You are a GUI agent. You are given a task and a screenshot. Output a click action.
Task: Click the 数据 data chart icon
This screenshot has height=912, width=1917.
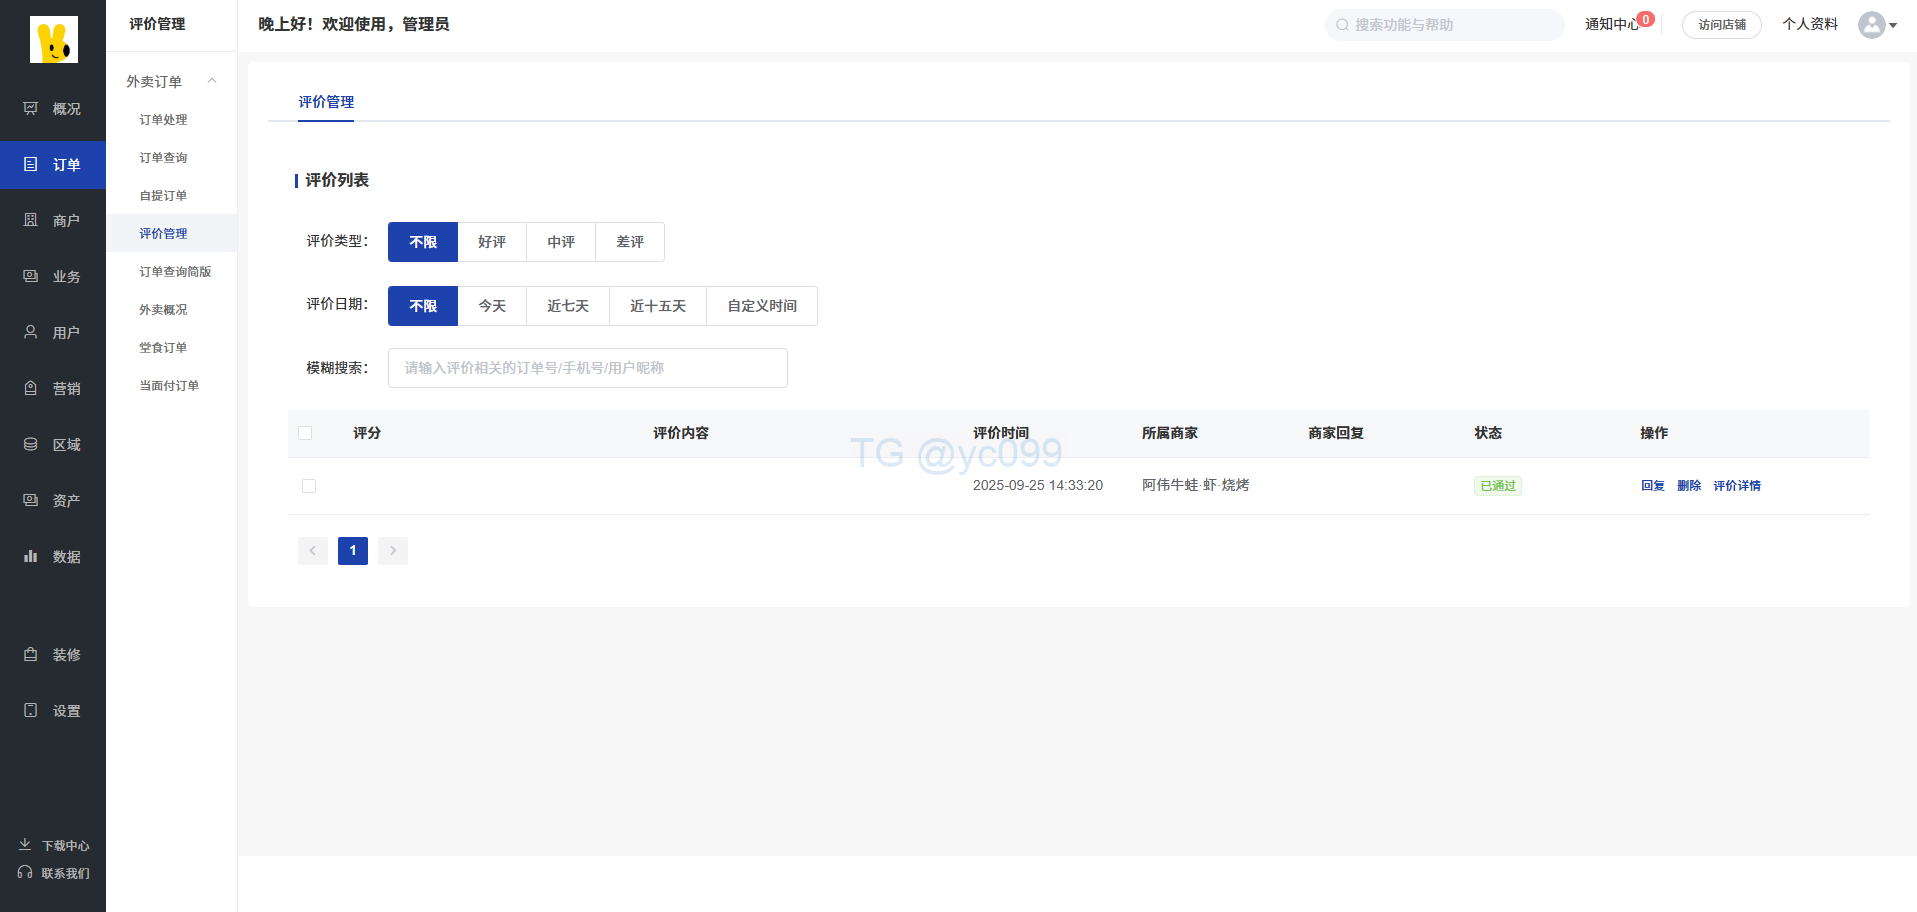point(31,556)
